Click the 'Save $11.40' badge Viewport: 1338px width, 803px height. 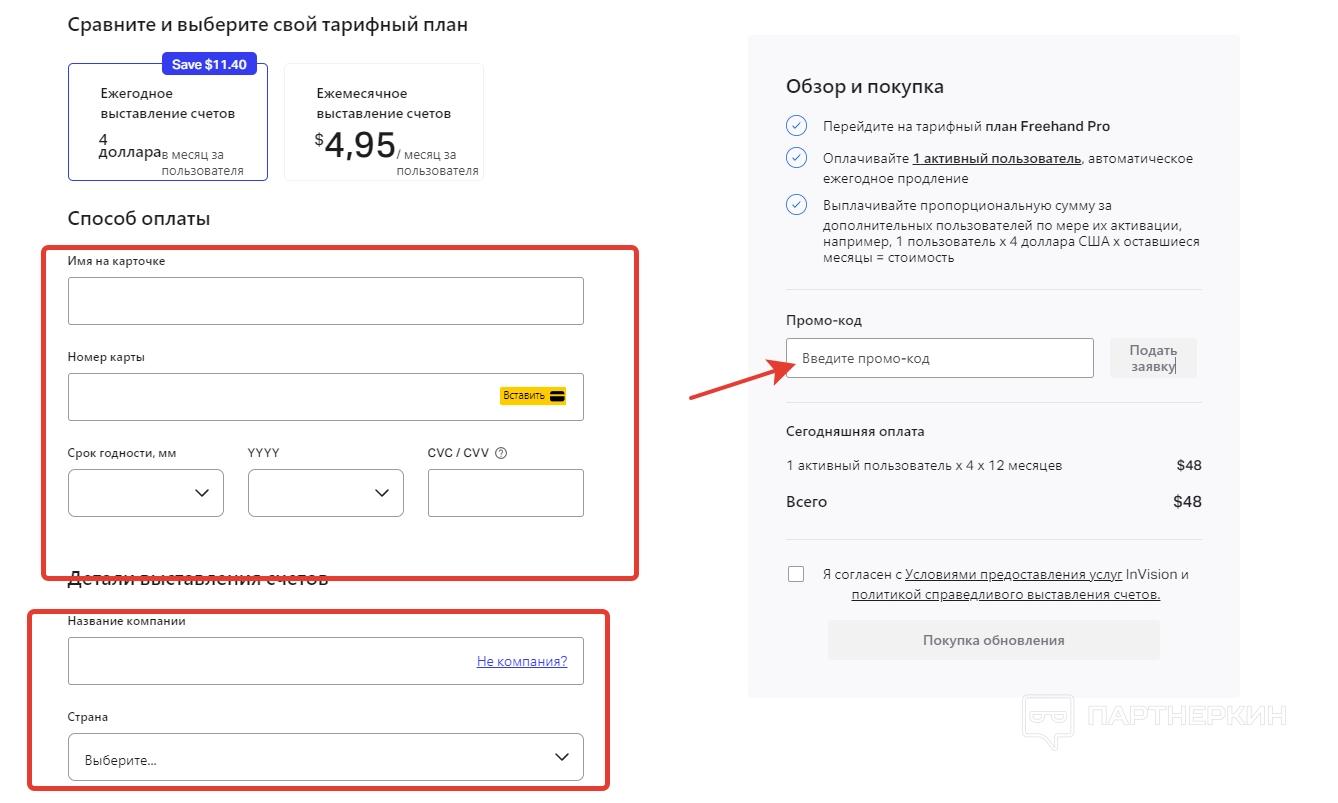[x=210, y=64]
